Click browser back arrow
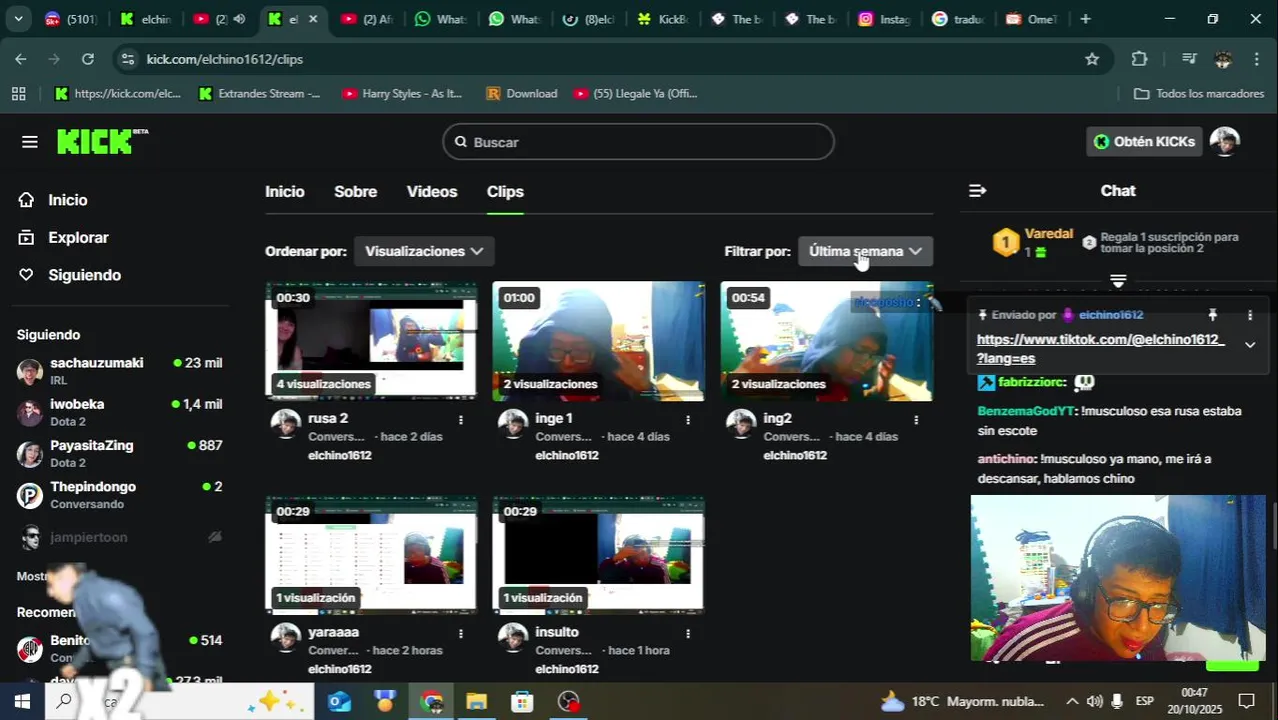Viewport: 1278px width, 720px height. click(x=21, y=59)
